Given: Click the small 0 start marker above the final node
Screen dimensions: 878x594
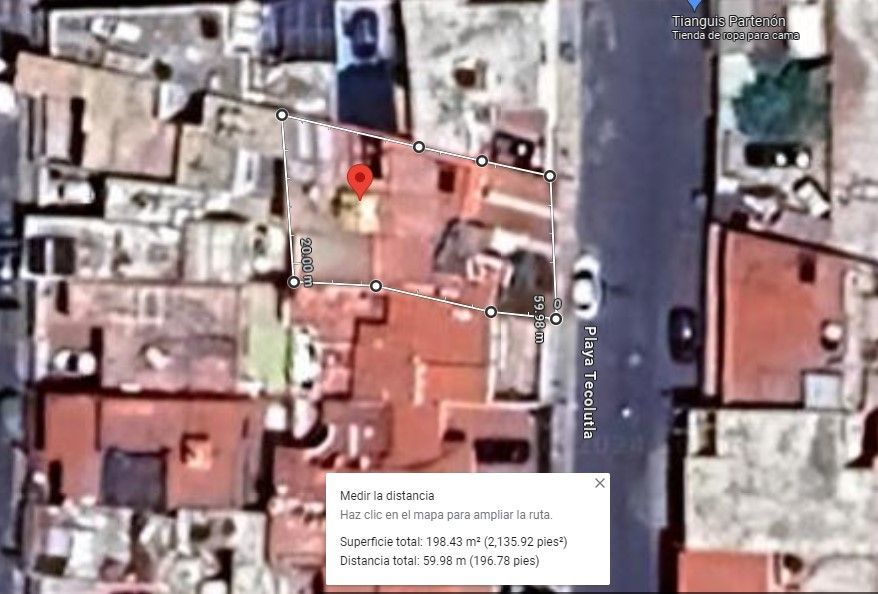Looking at the screenshot, I should click(x=557, y=303).
